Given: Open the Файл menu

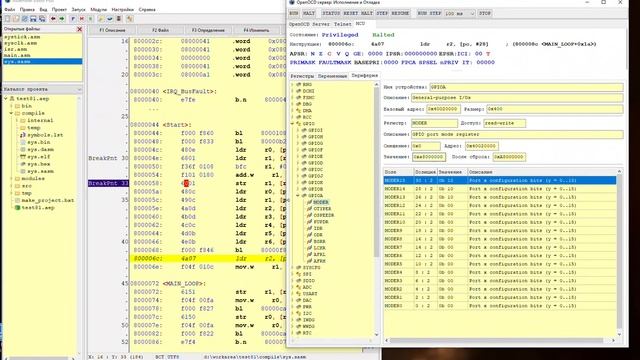Looking at the screenshot, I should point(9,9).
